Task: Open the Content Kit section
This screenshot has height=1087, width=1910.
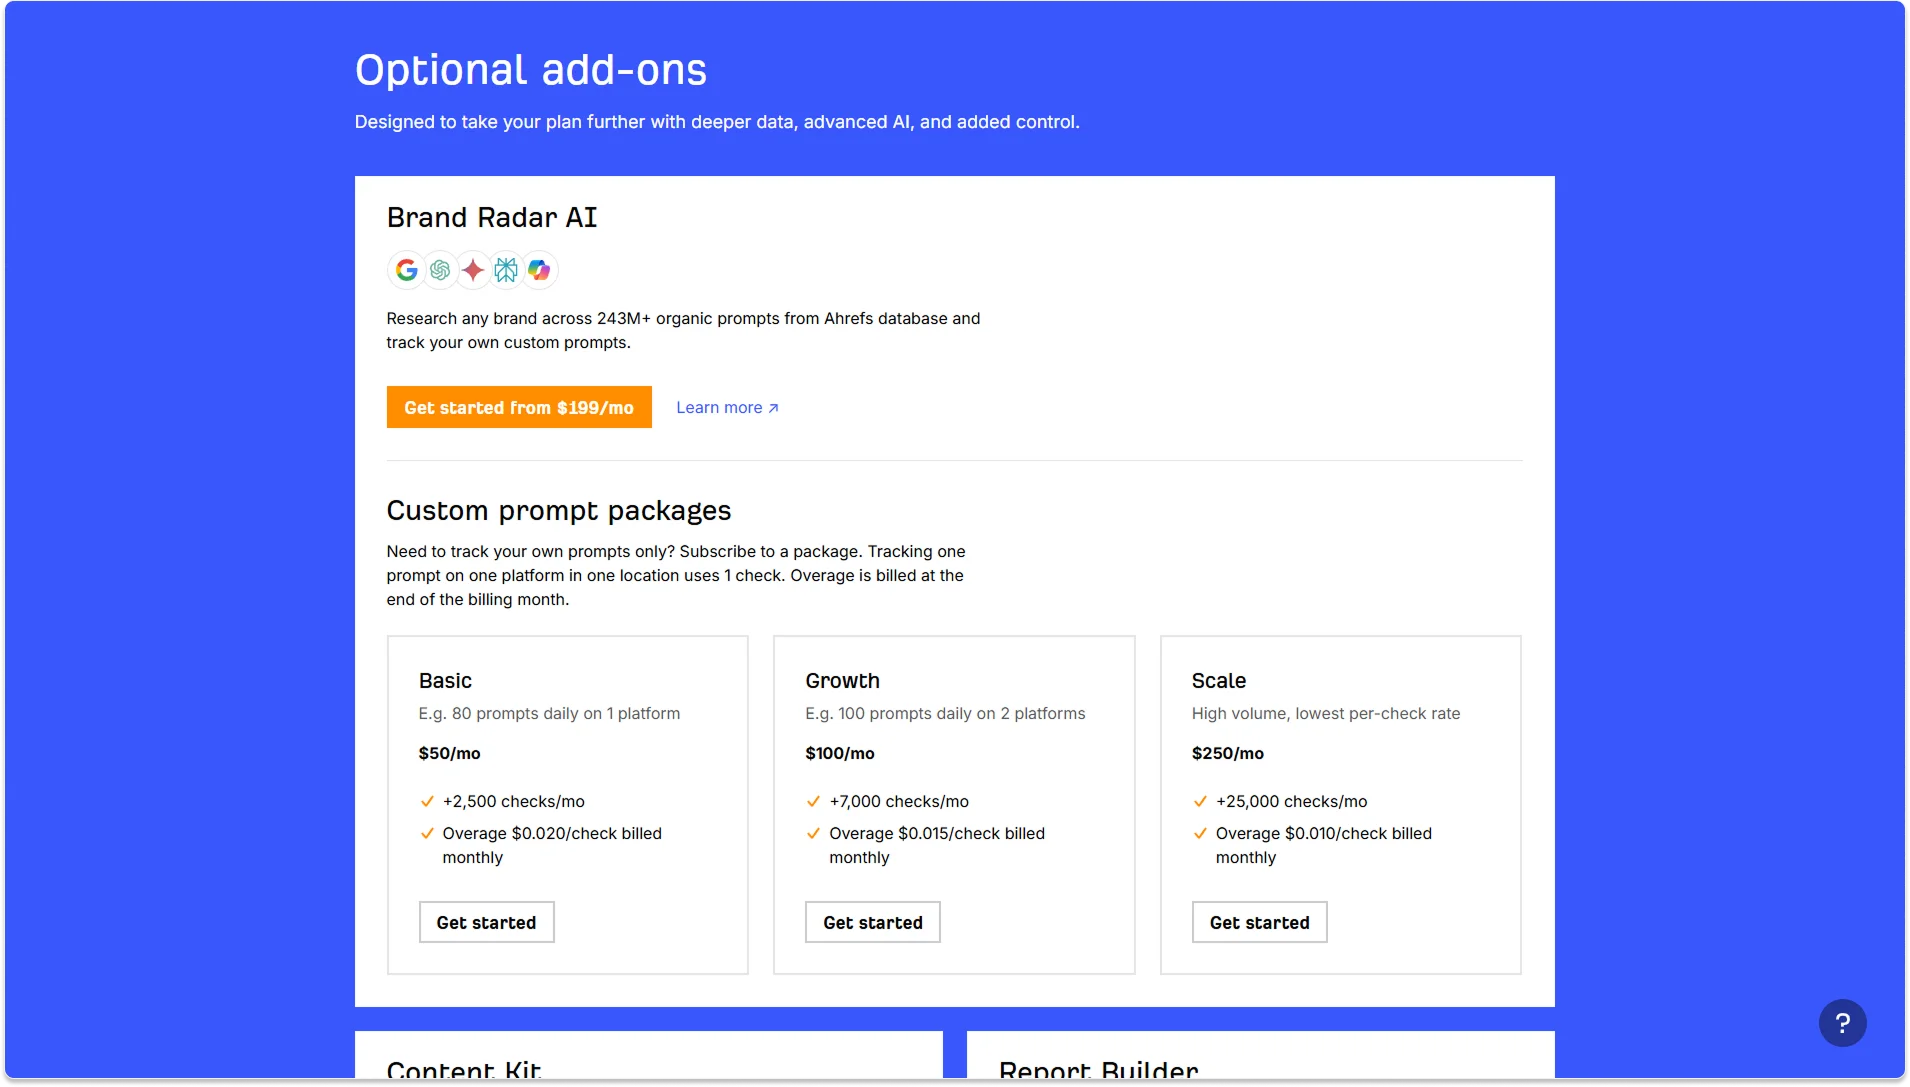Action: pyautogui.click(x=463, y=1068)
